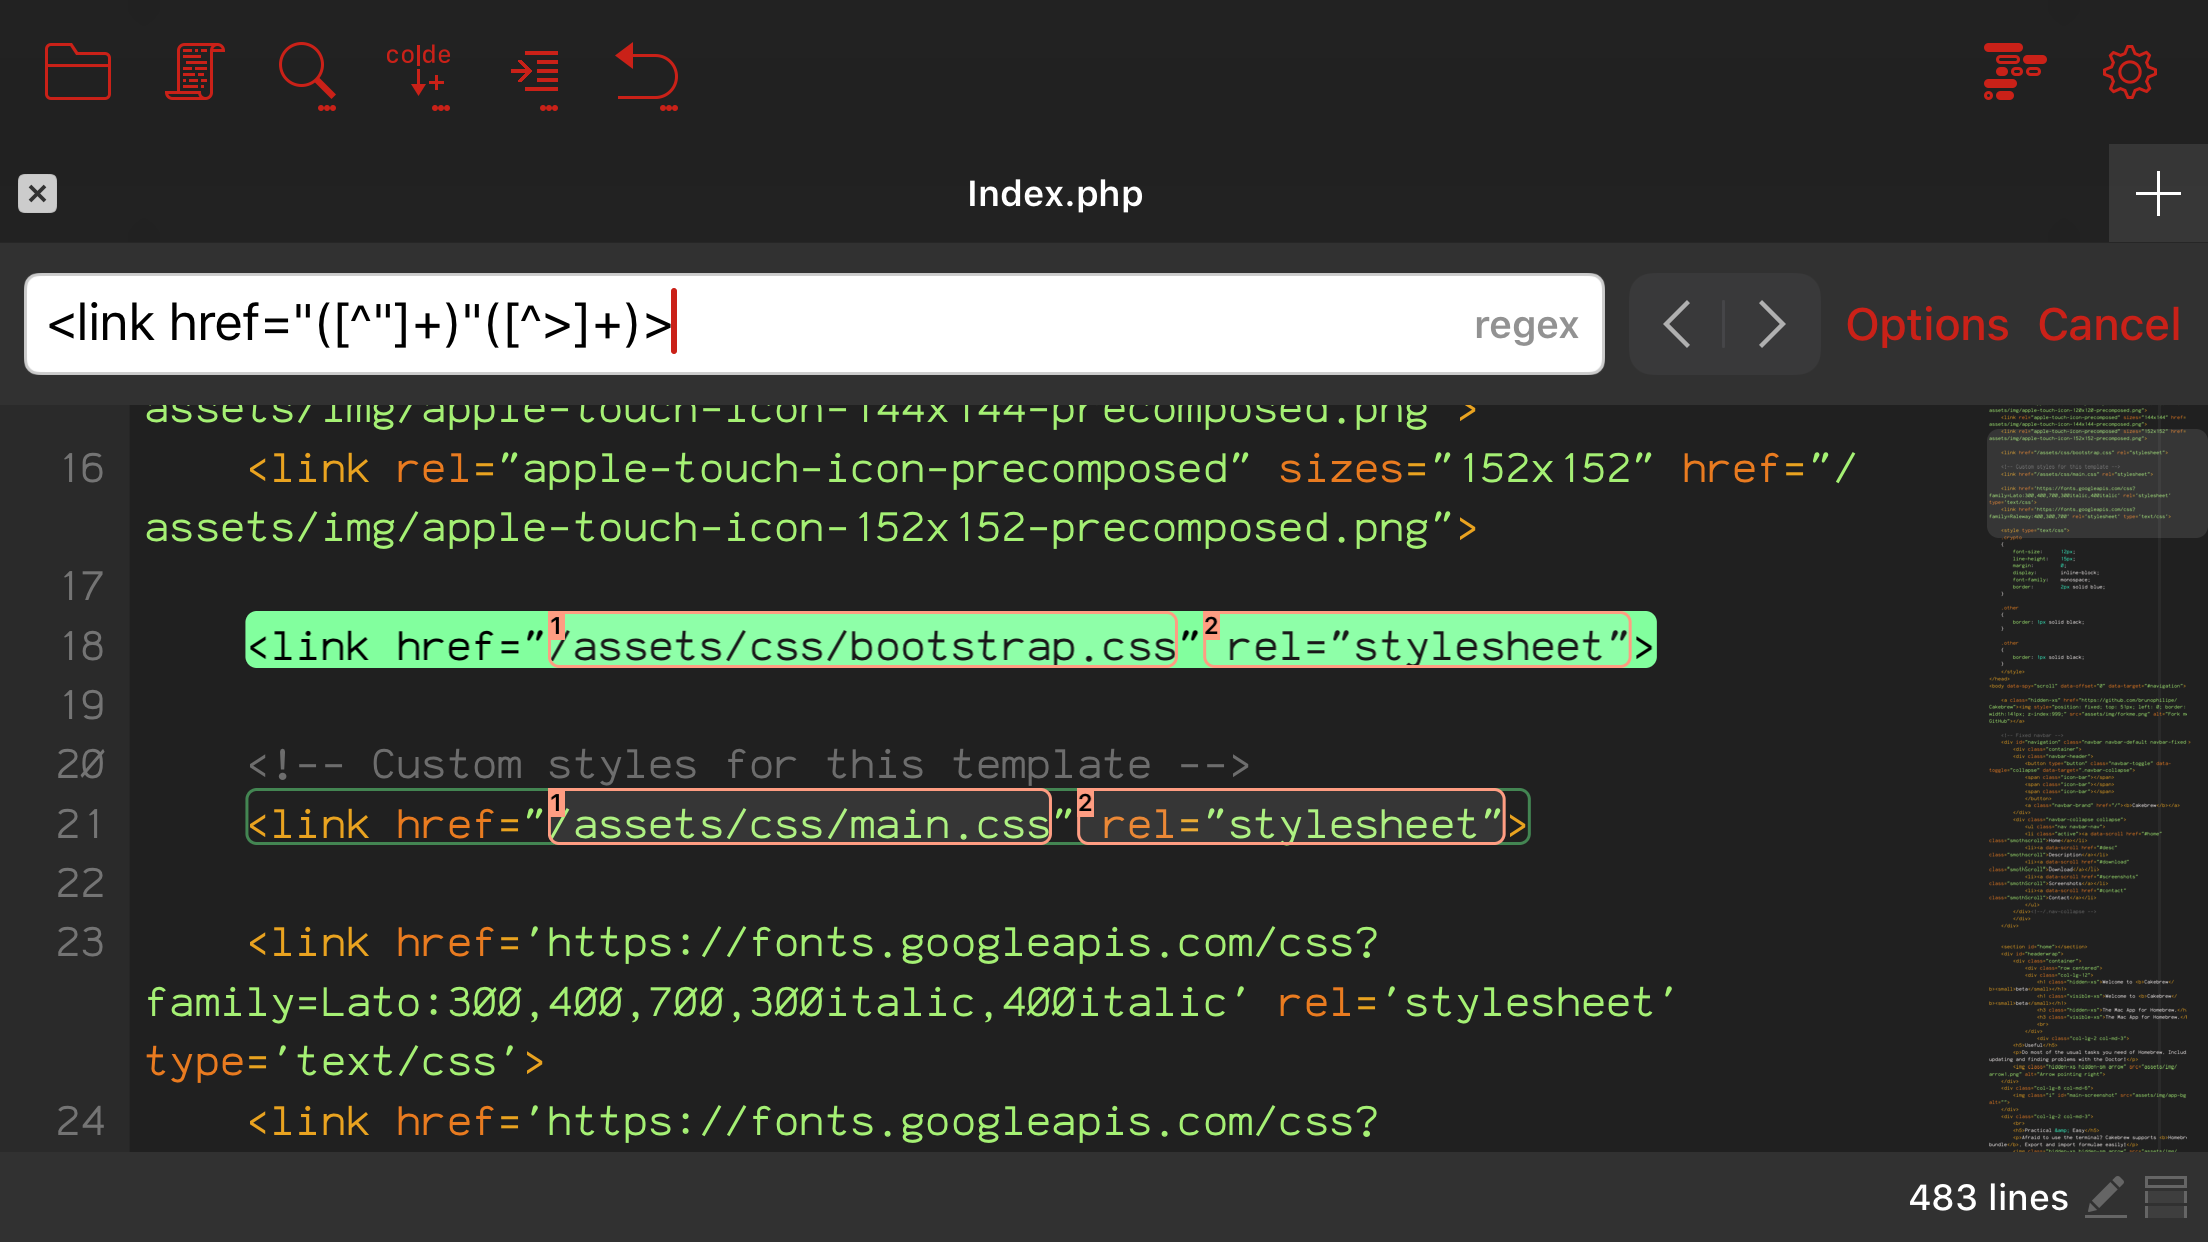The width and height of the screenshot is (2208, 1242).
Task: Open the file browser
Action: (76, 72)
